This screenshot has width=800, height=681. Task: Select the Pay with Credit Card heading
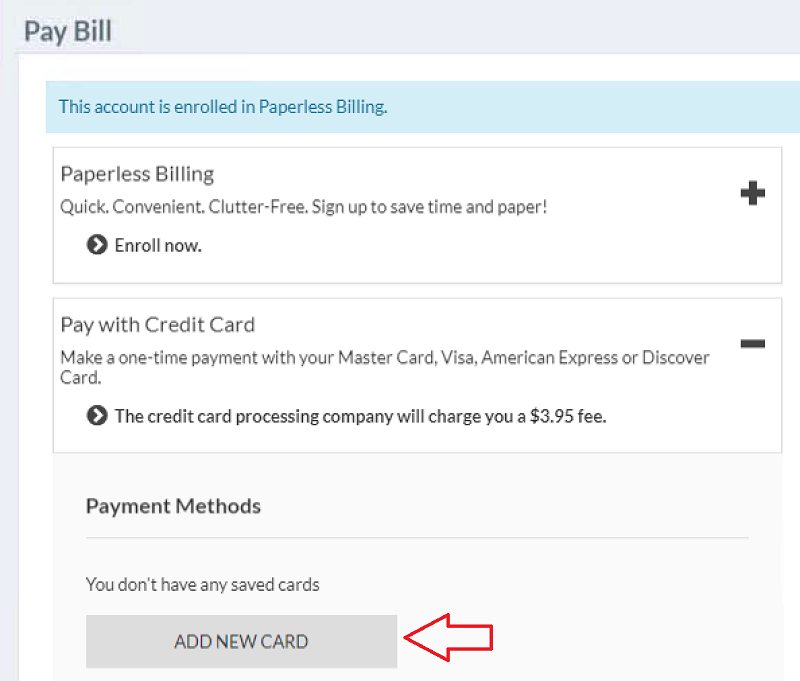pos(158,325)
